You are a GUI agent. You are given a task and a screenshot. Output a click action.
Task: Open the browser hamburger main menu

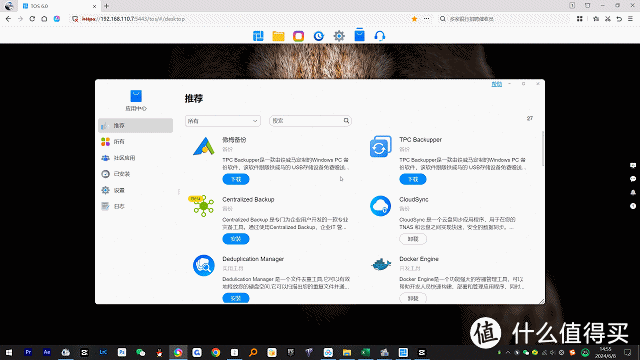coord(631,19)
